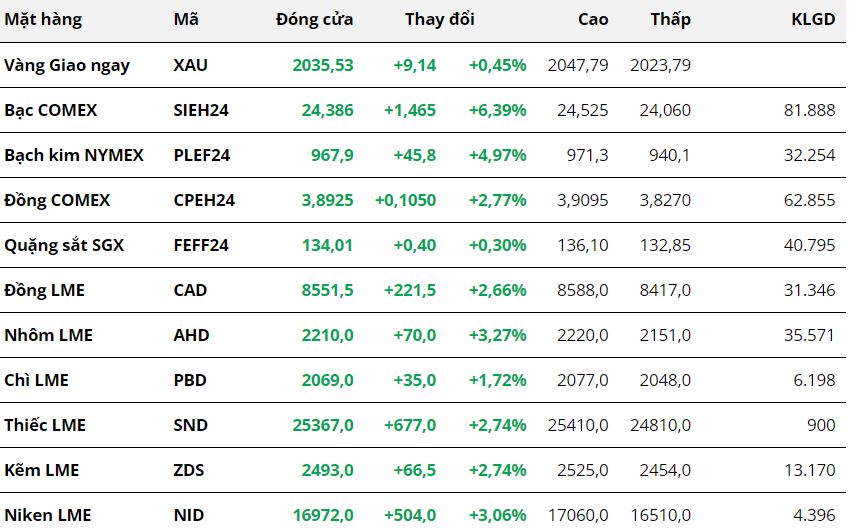Screen dimensions: 858x532
Task: Click the Thấp column header
Action: coord(670,19)
